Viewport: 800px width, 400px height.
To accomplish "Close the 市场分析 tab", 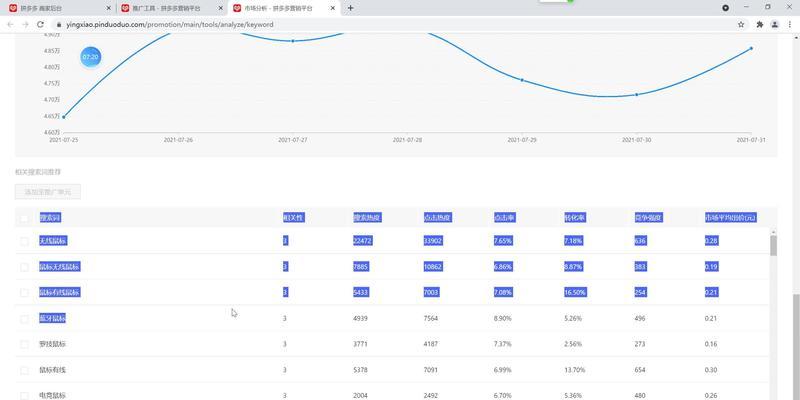I will 333,8.
